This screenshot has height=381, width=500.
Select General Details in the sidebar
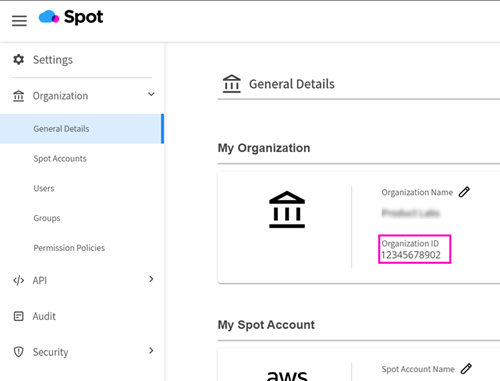click(82, 129)
